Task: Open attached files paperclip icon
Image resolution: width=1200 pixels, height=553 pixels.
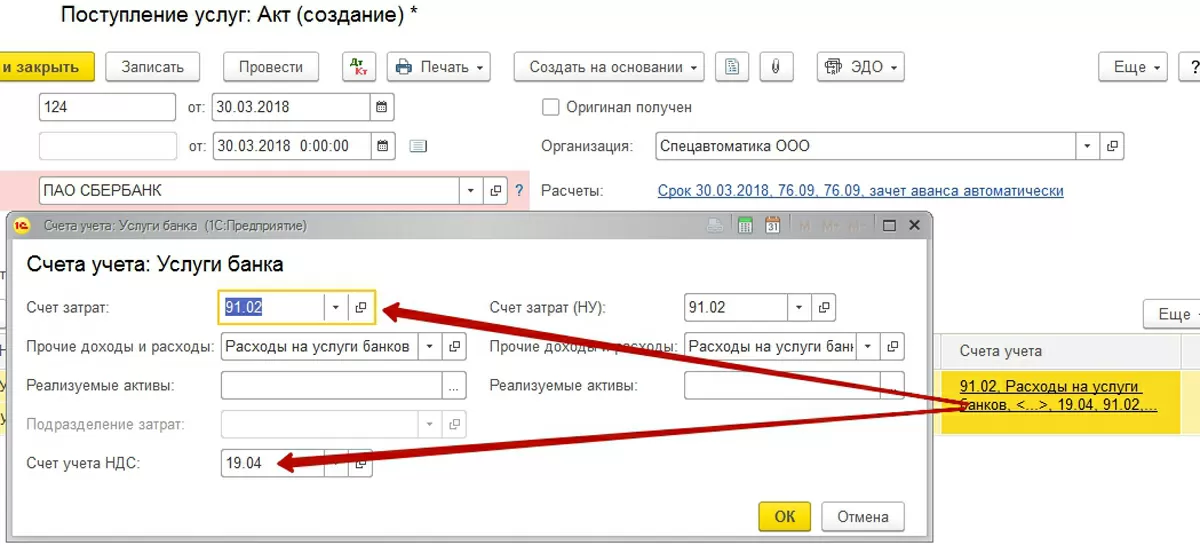Action: pos(776,67)
